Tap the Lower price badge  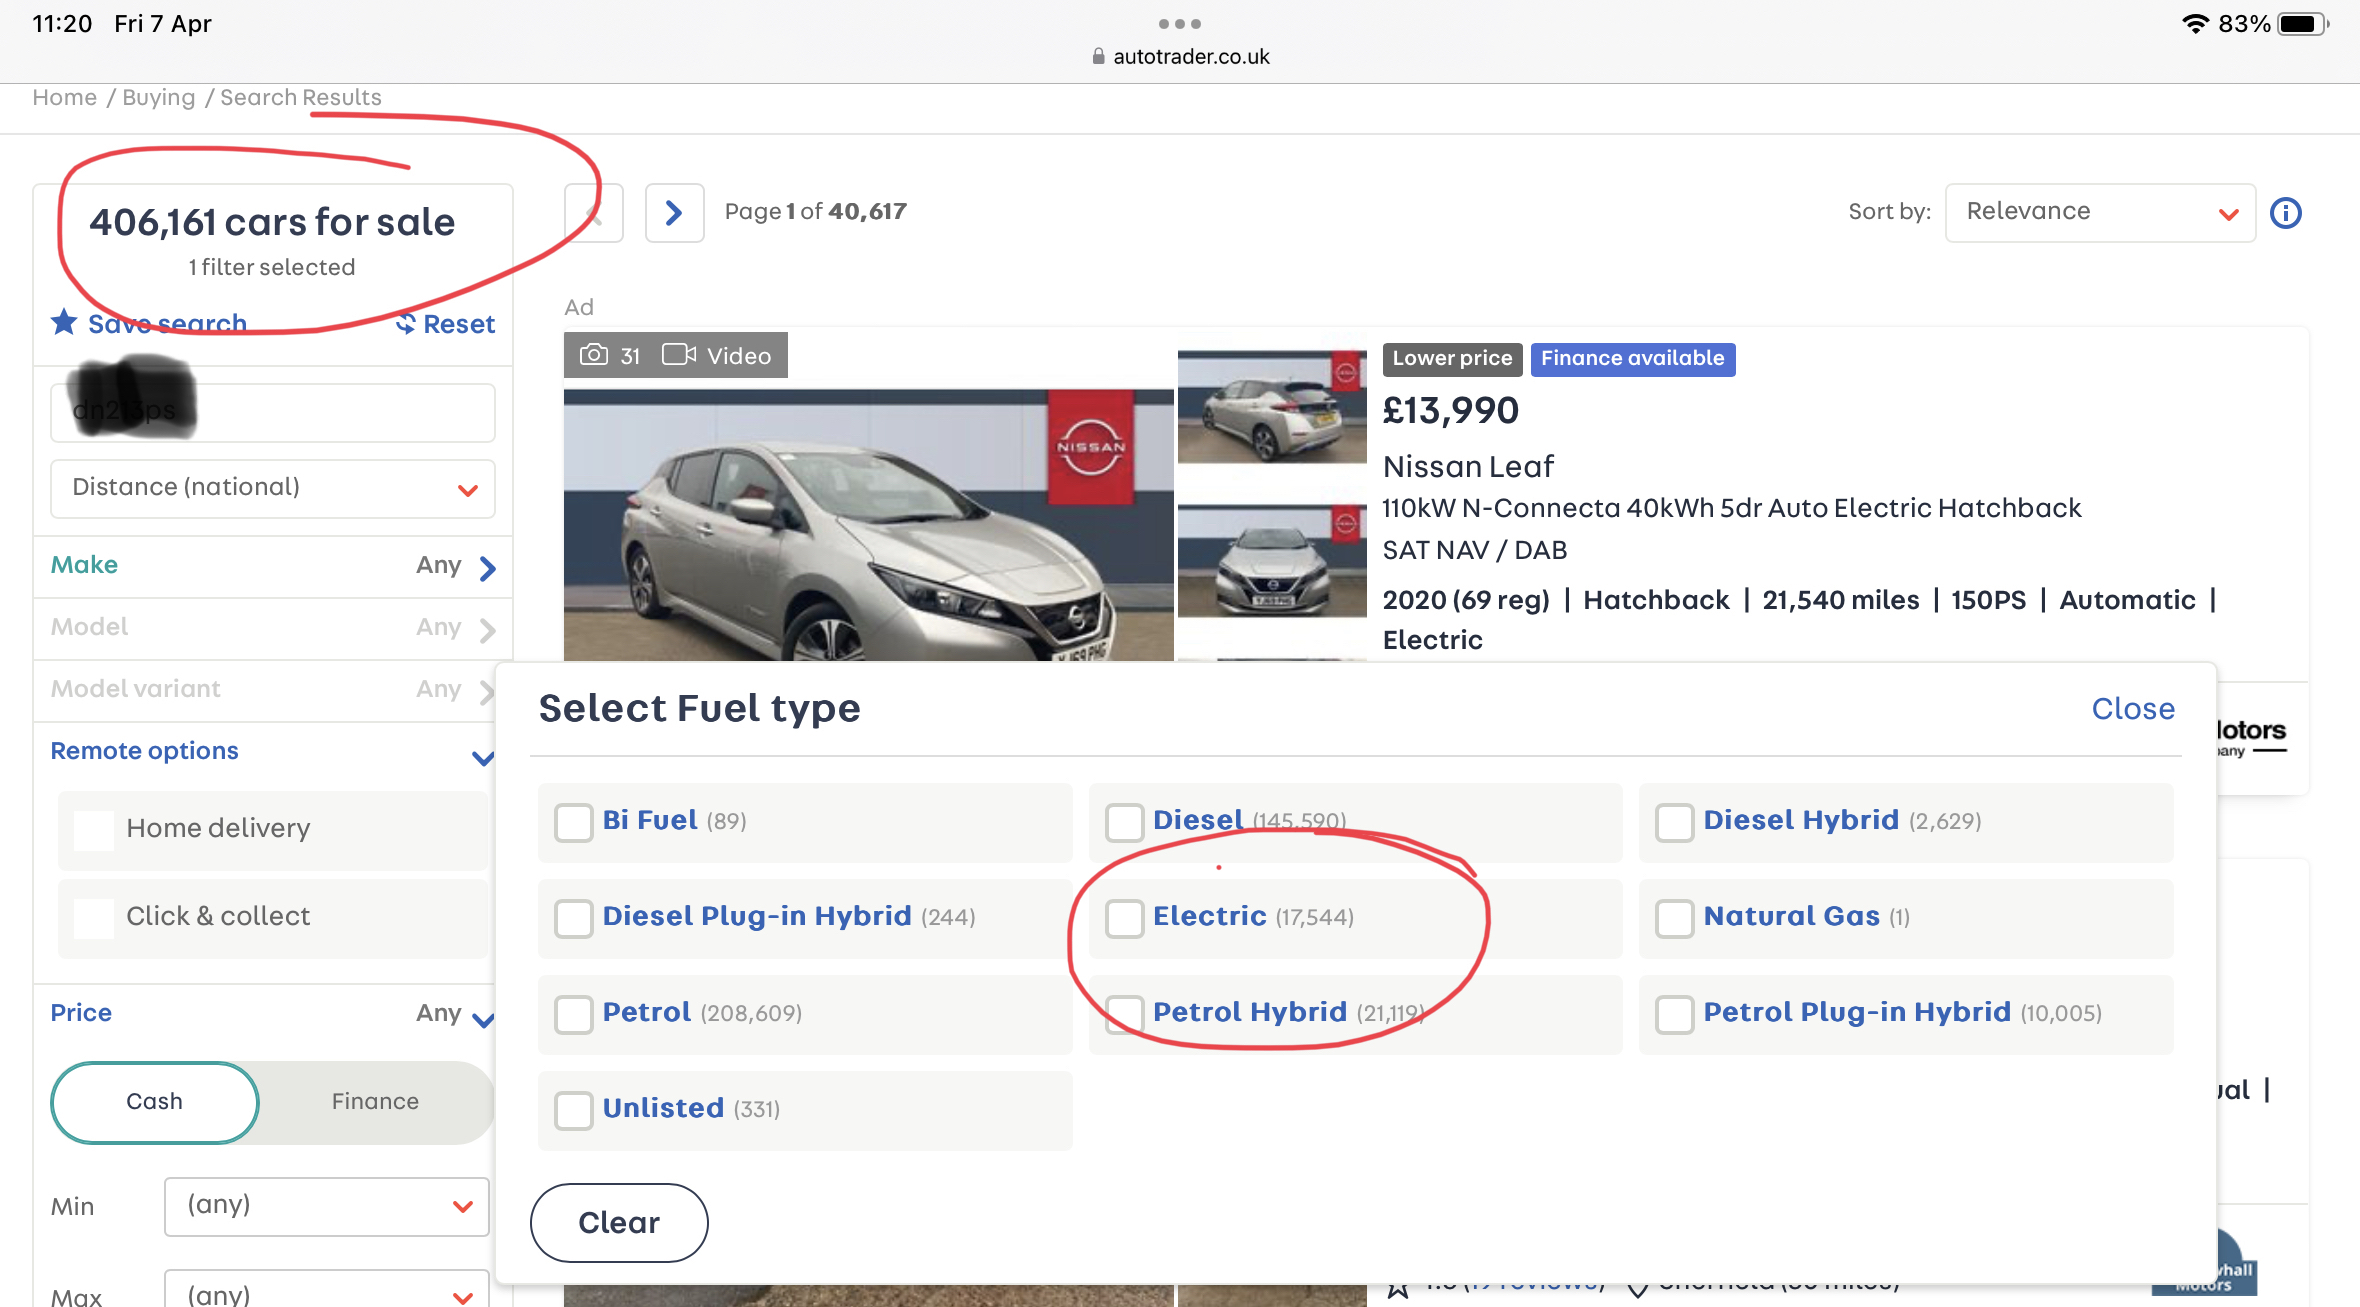tap(1452, 359)
